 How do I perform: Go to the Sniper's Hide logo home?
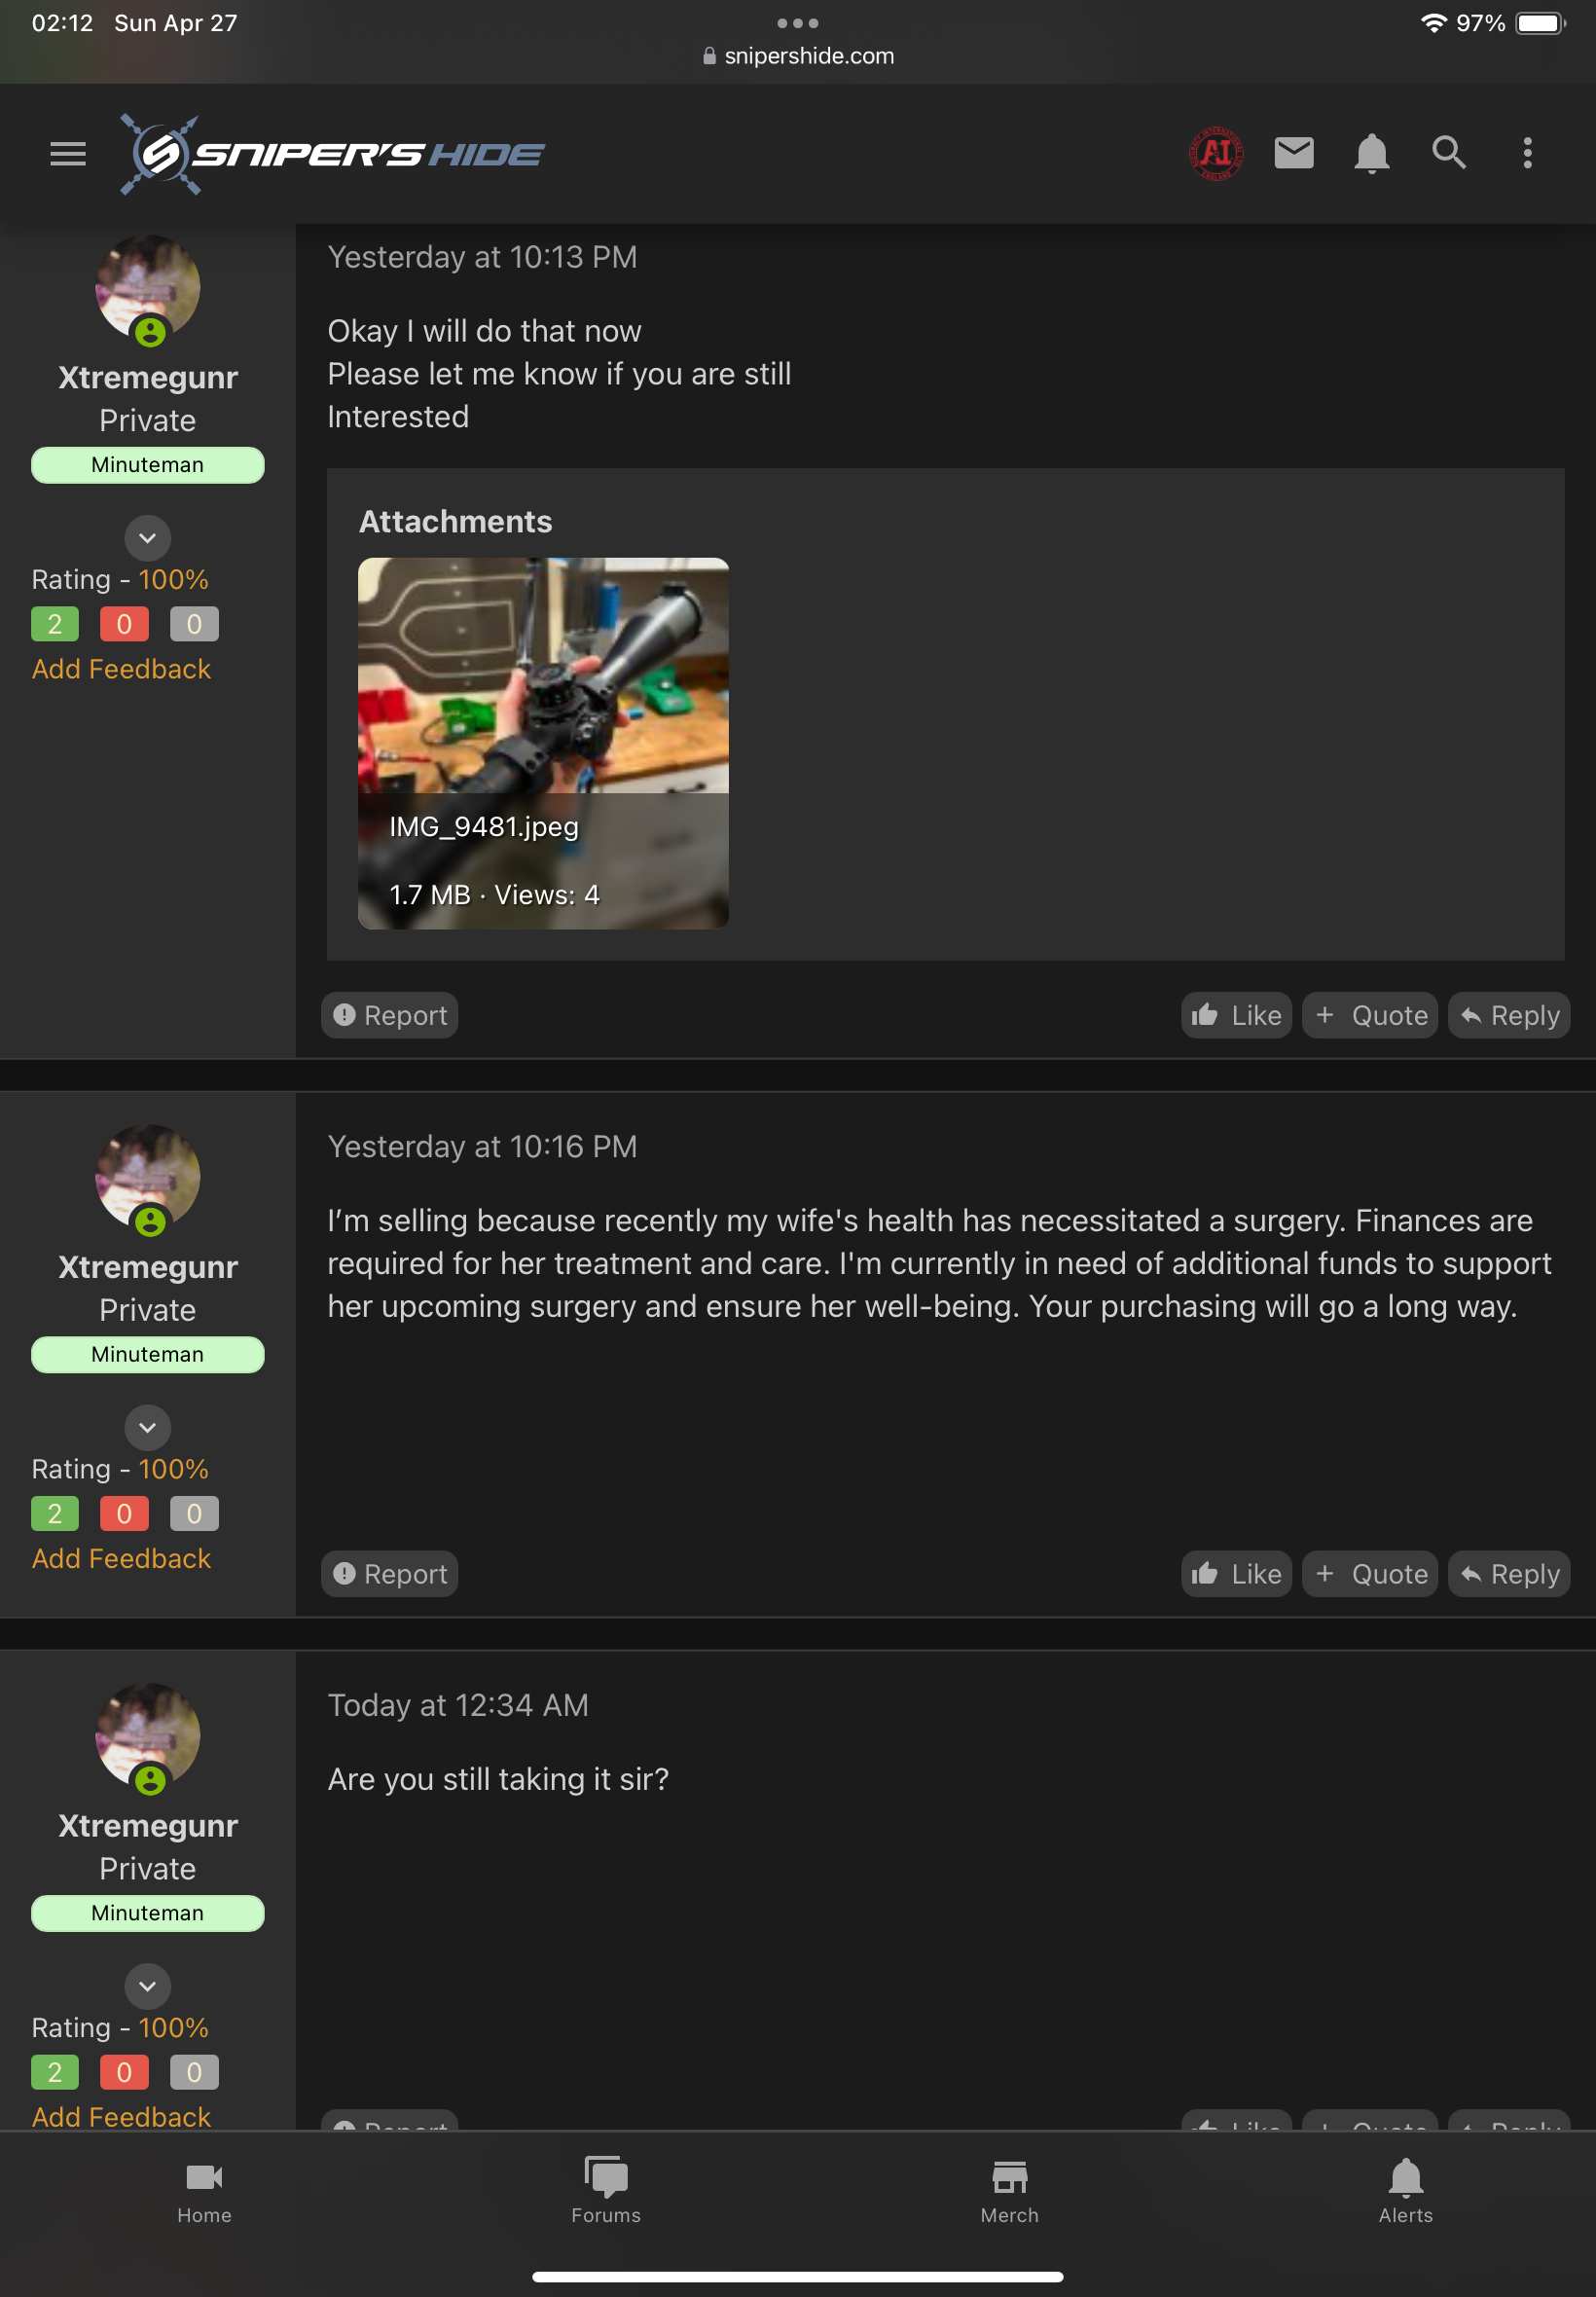pyautogui.click(x=333, y=154)
